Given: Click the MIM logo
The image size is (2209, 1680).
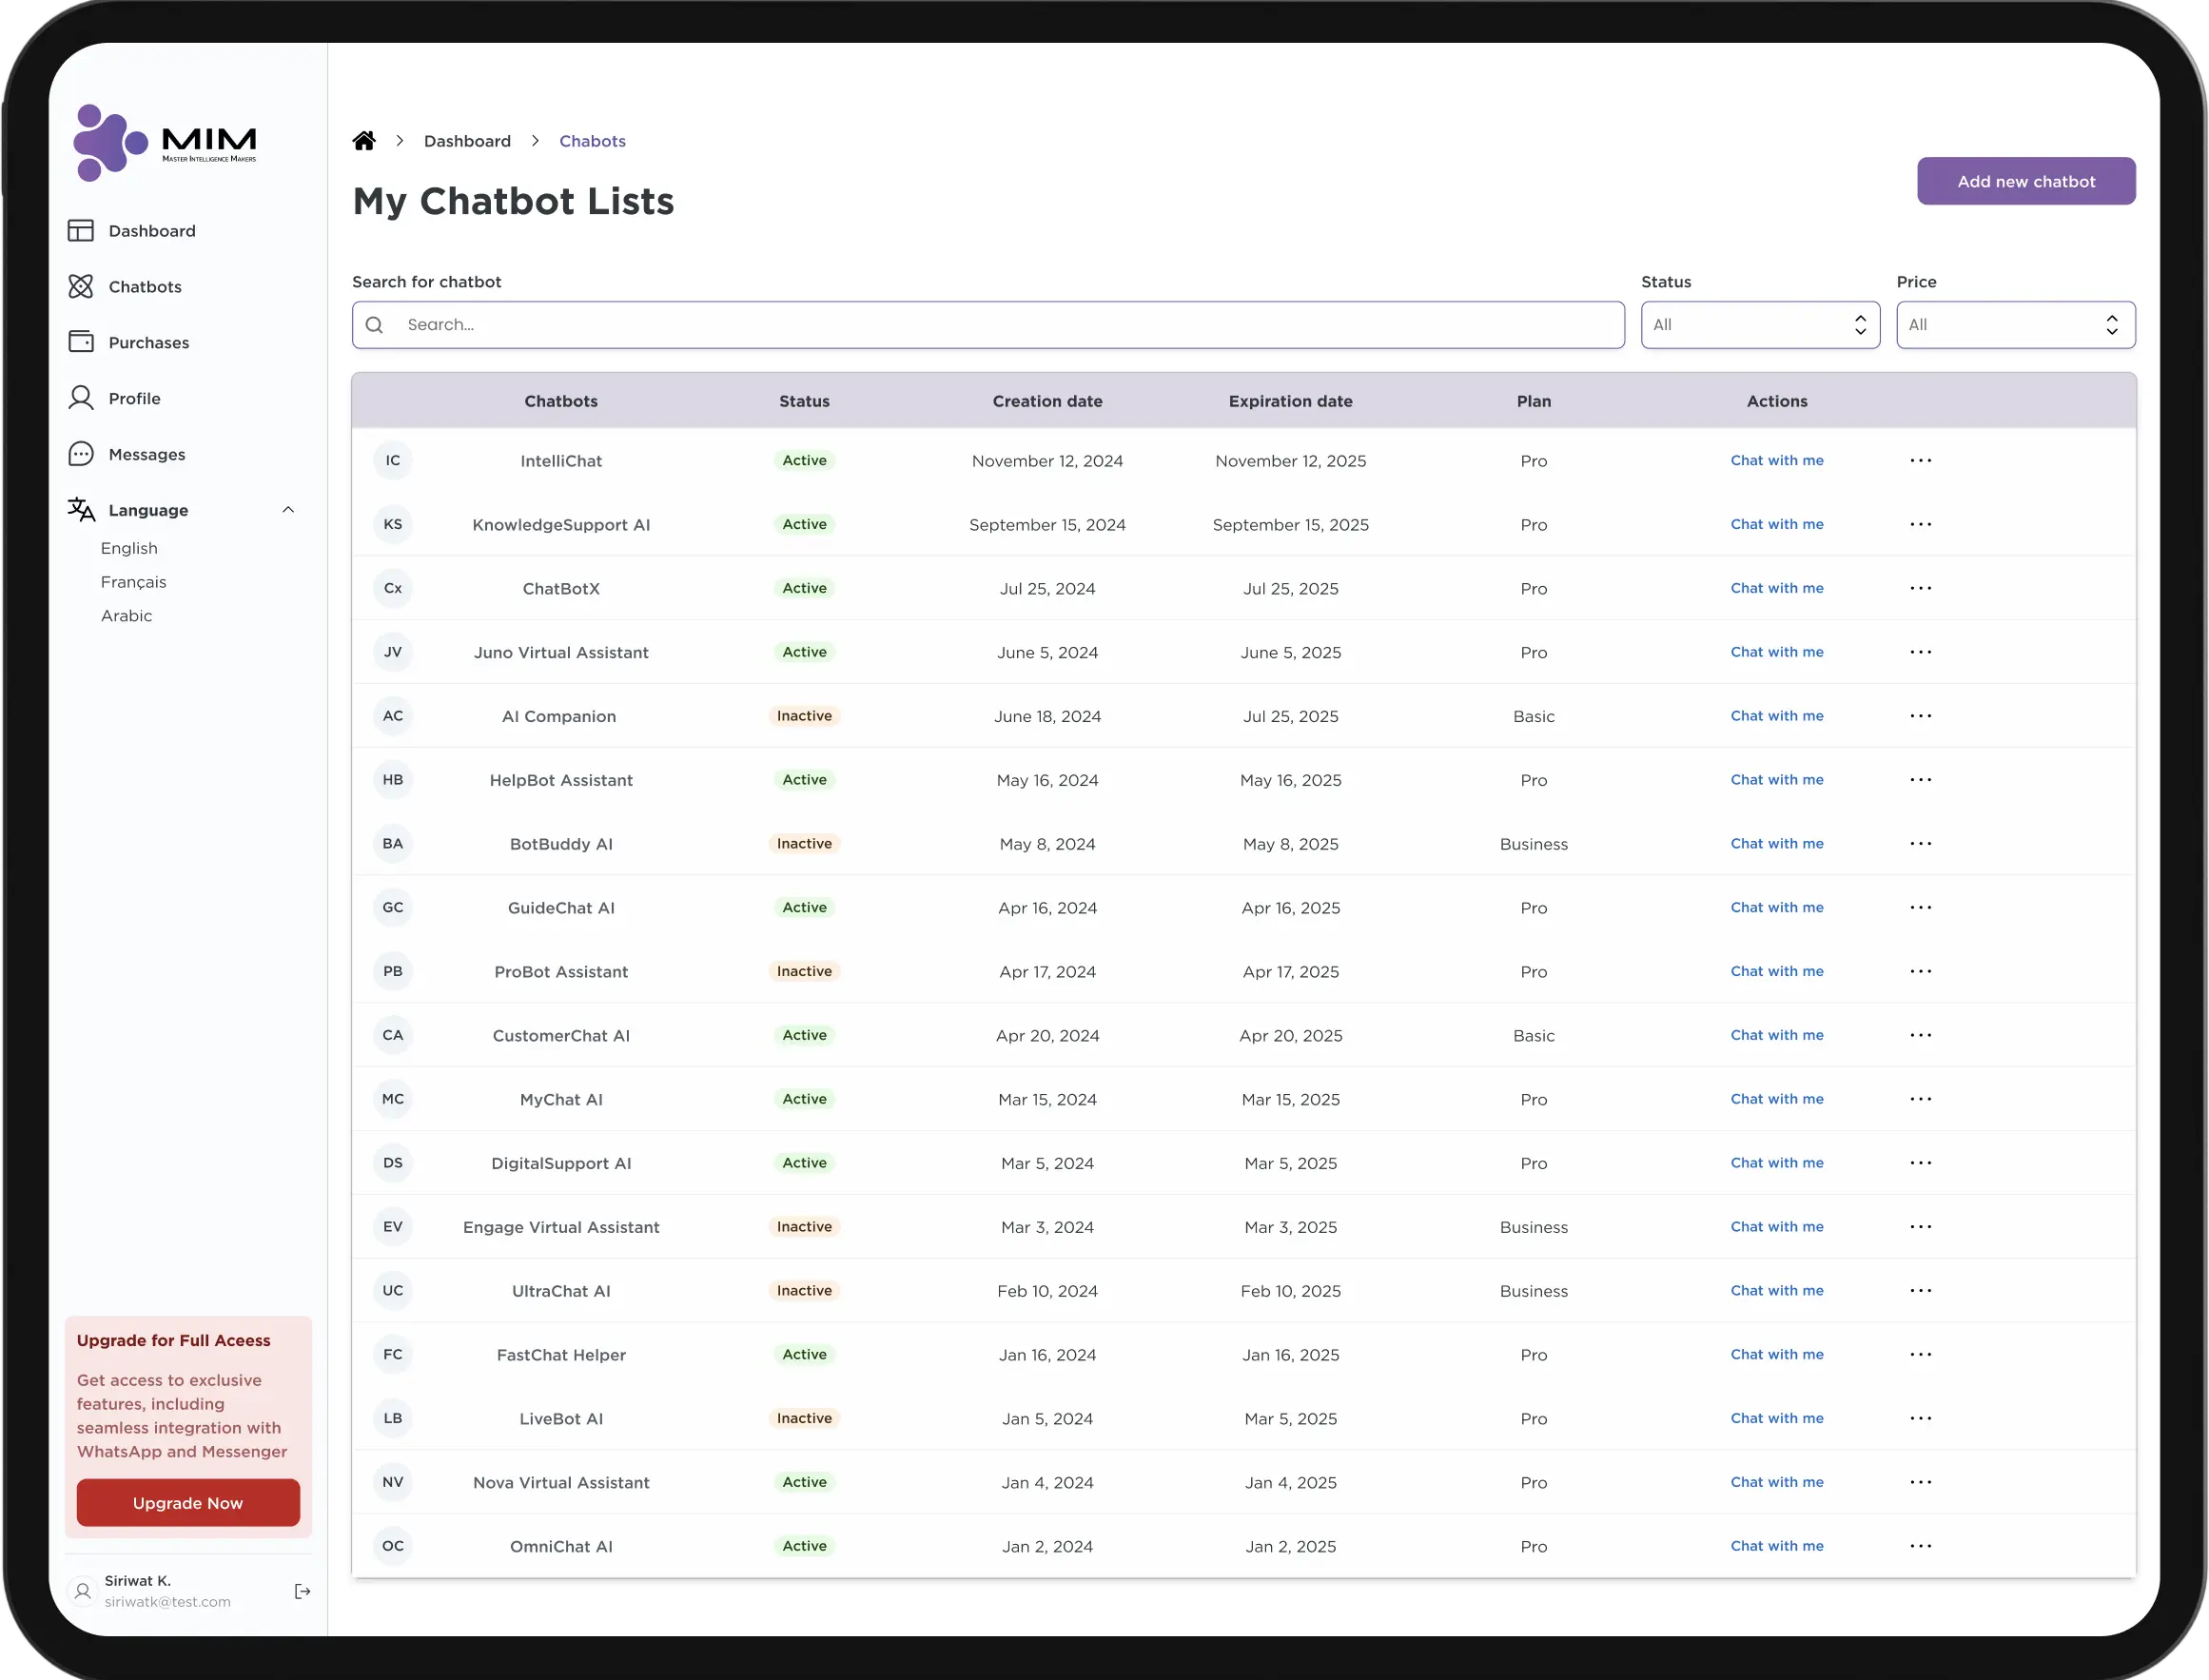Looking at the screenshot, I should 165,143.
